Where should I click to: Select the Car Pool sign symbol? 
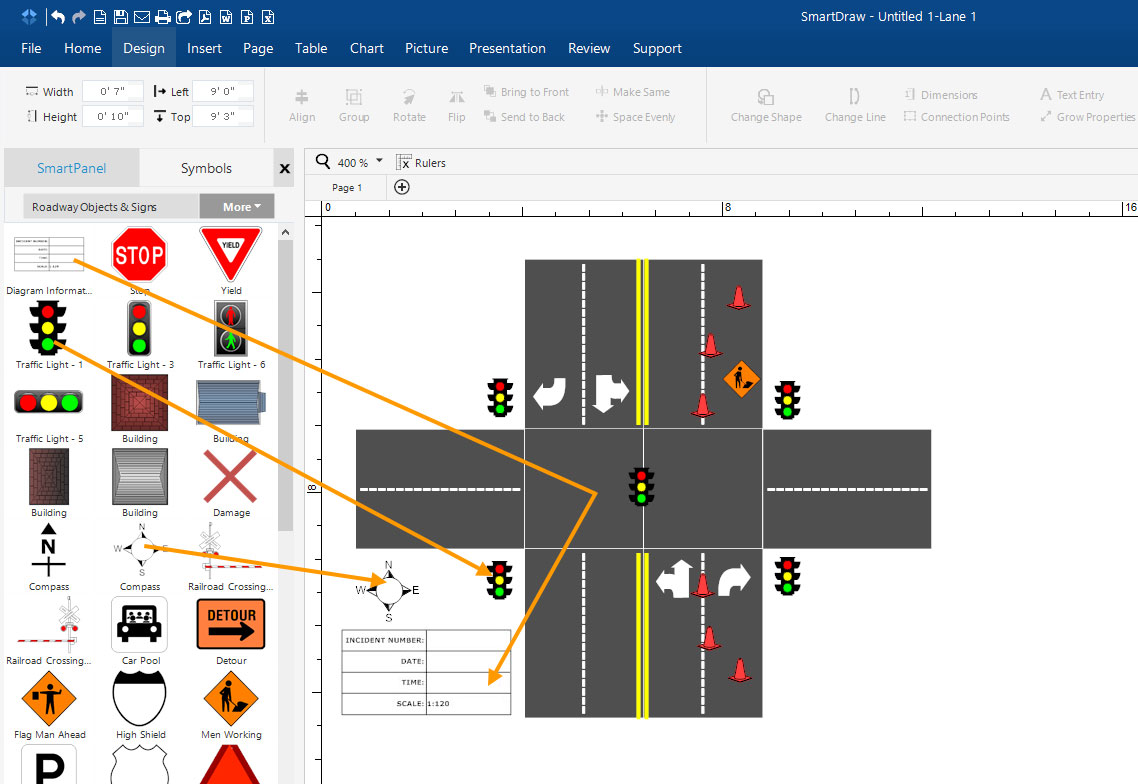138,624
